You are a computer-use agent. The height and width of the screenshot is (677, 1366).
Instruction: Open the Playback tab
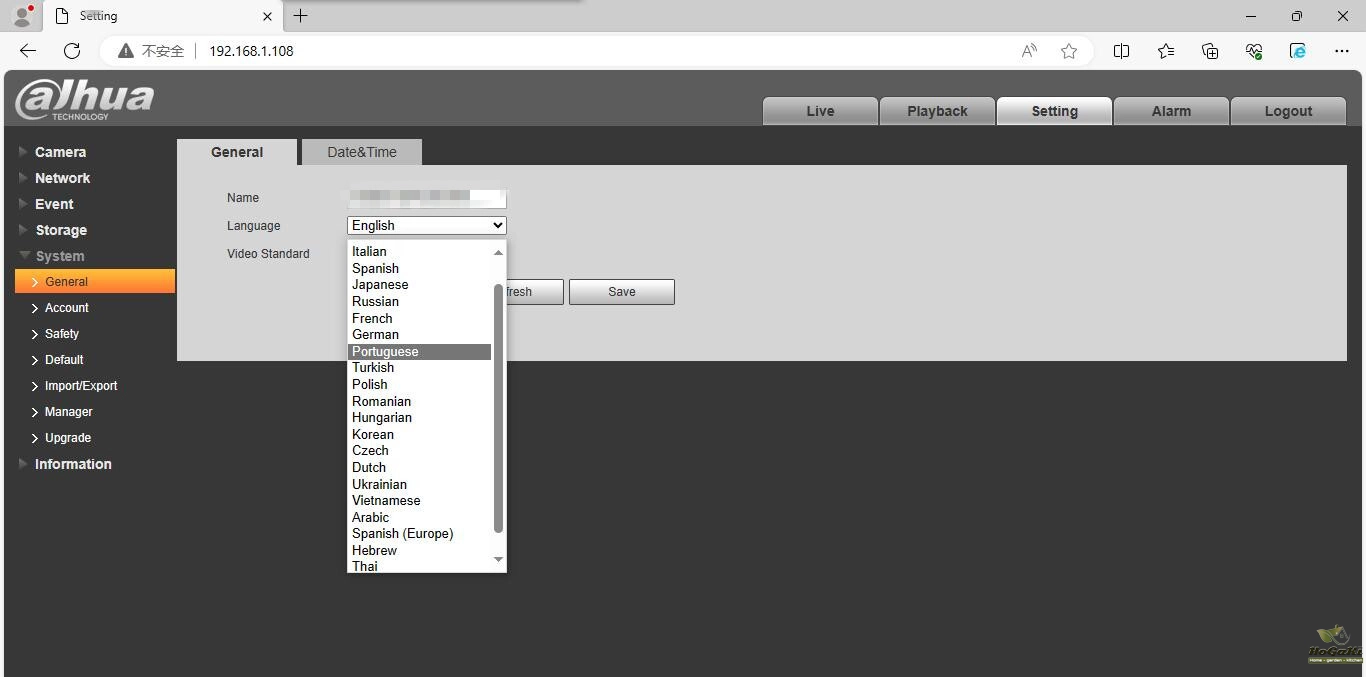click(937, 111)
